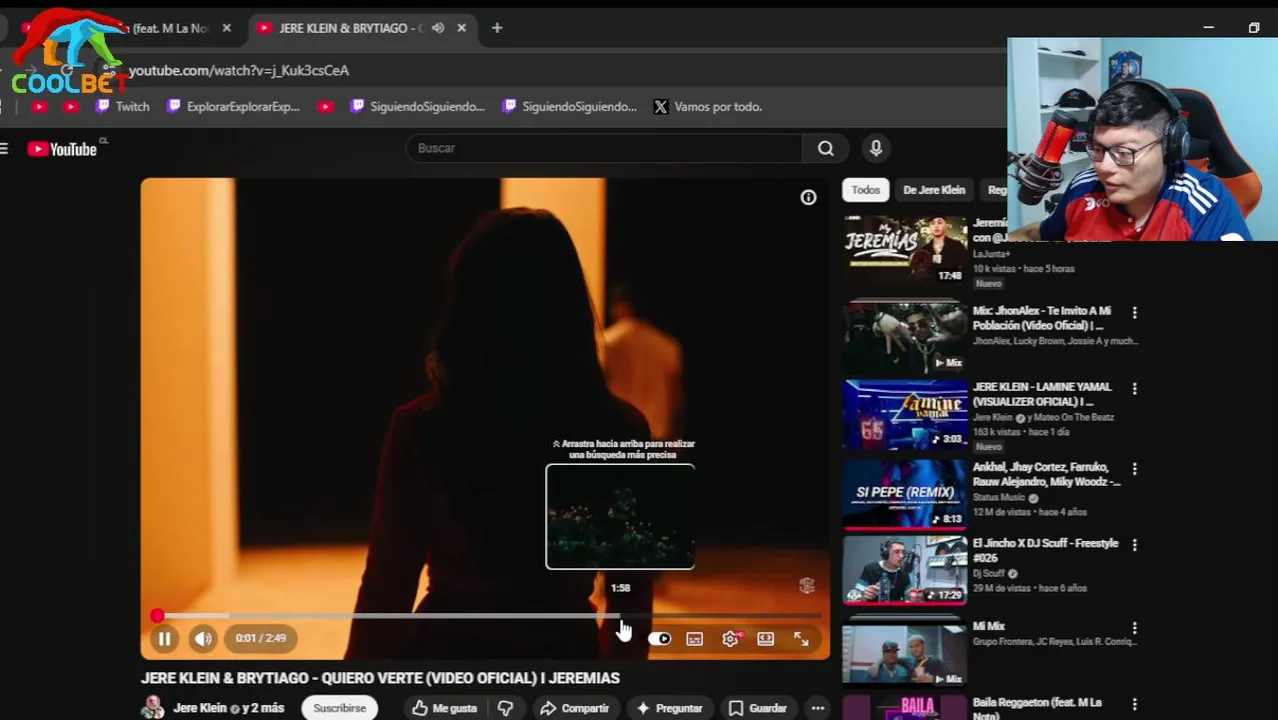Open the second SiguiendoSiguiendo... bookmark

(x=570, y=107)
